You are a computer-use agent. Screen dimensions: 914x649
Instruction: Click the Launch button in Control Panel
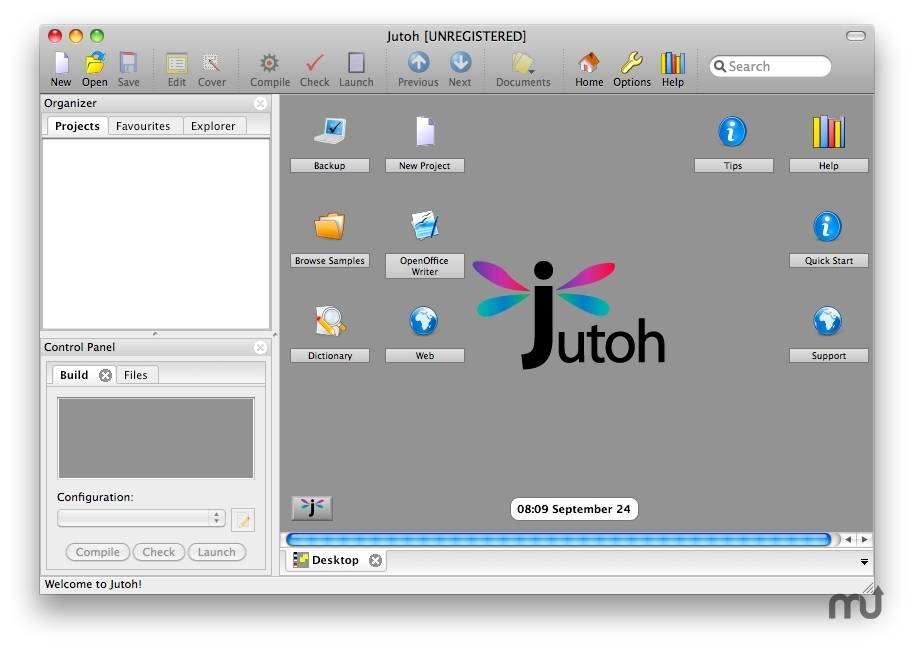(x=217, y=552)
